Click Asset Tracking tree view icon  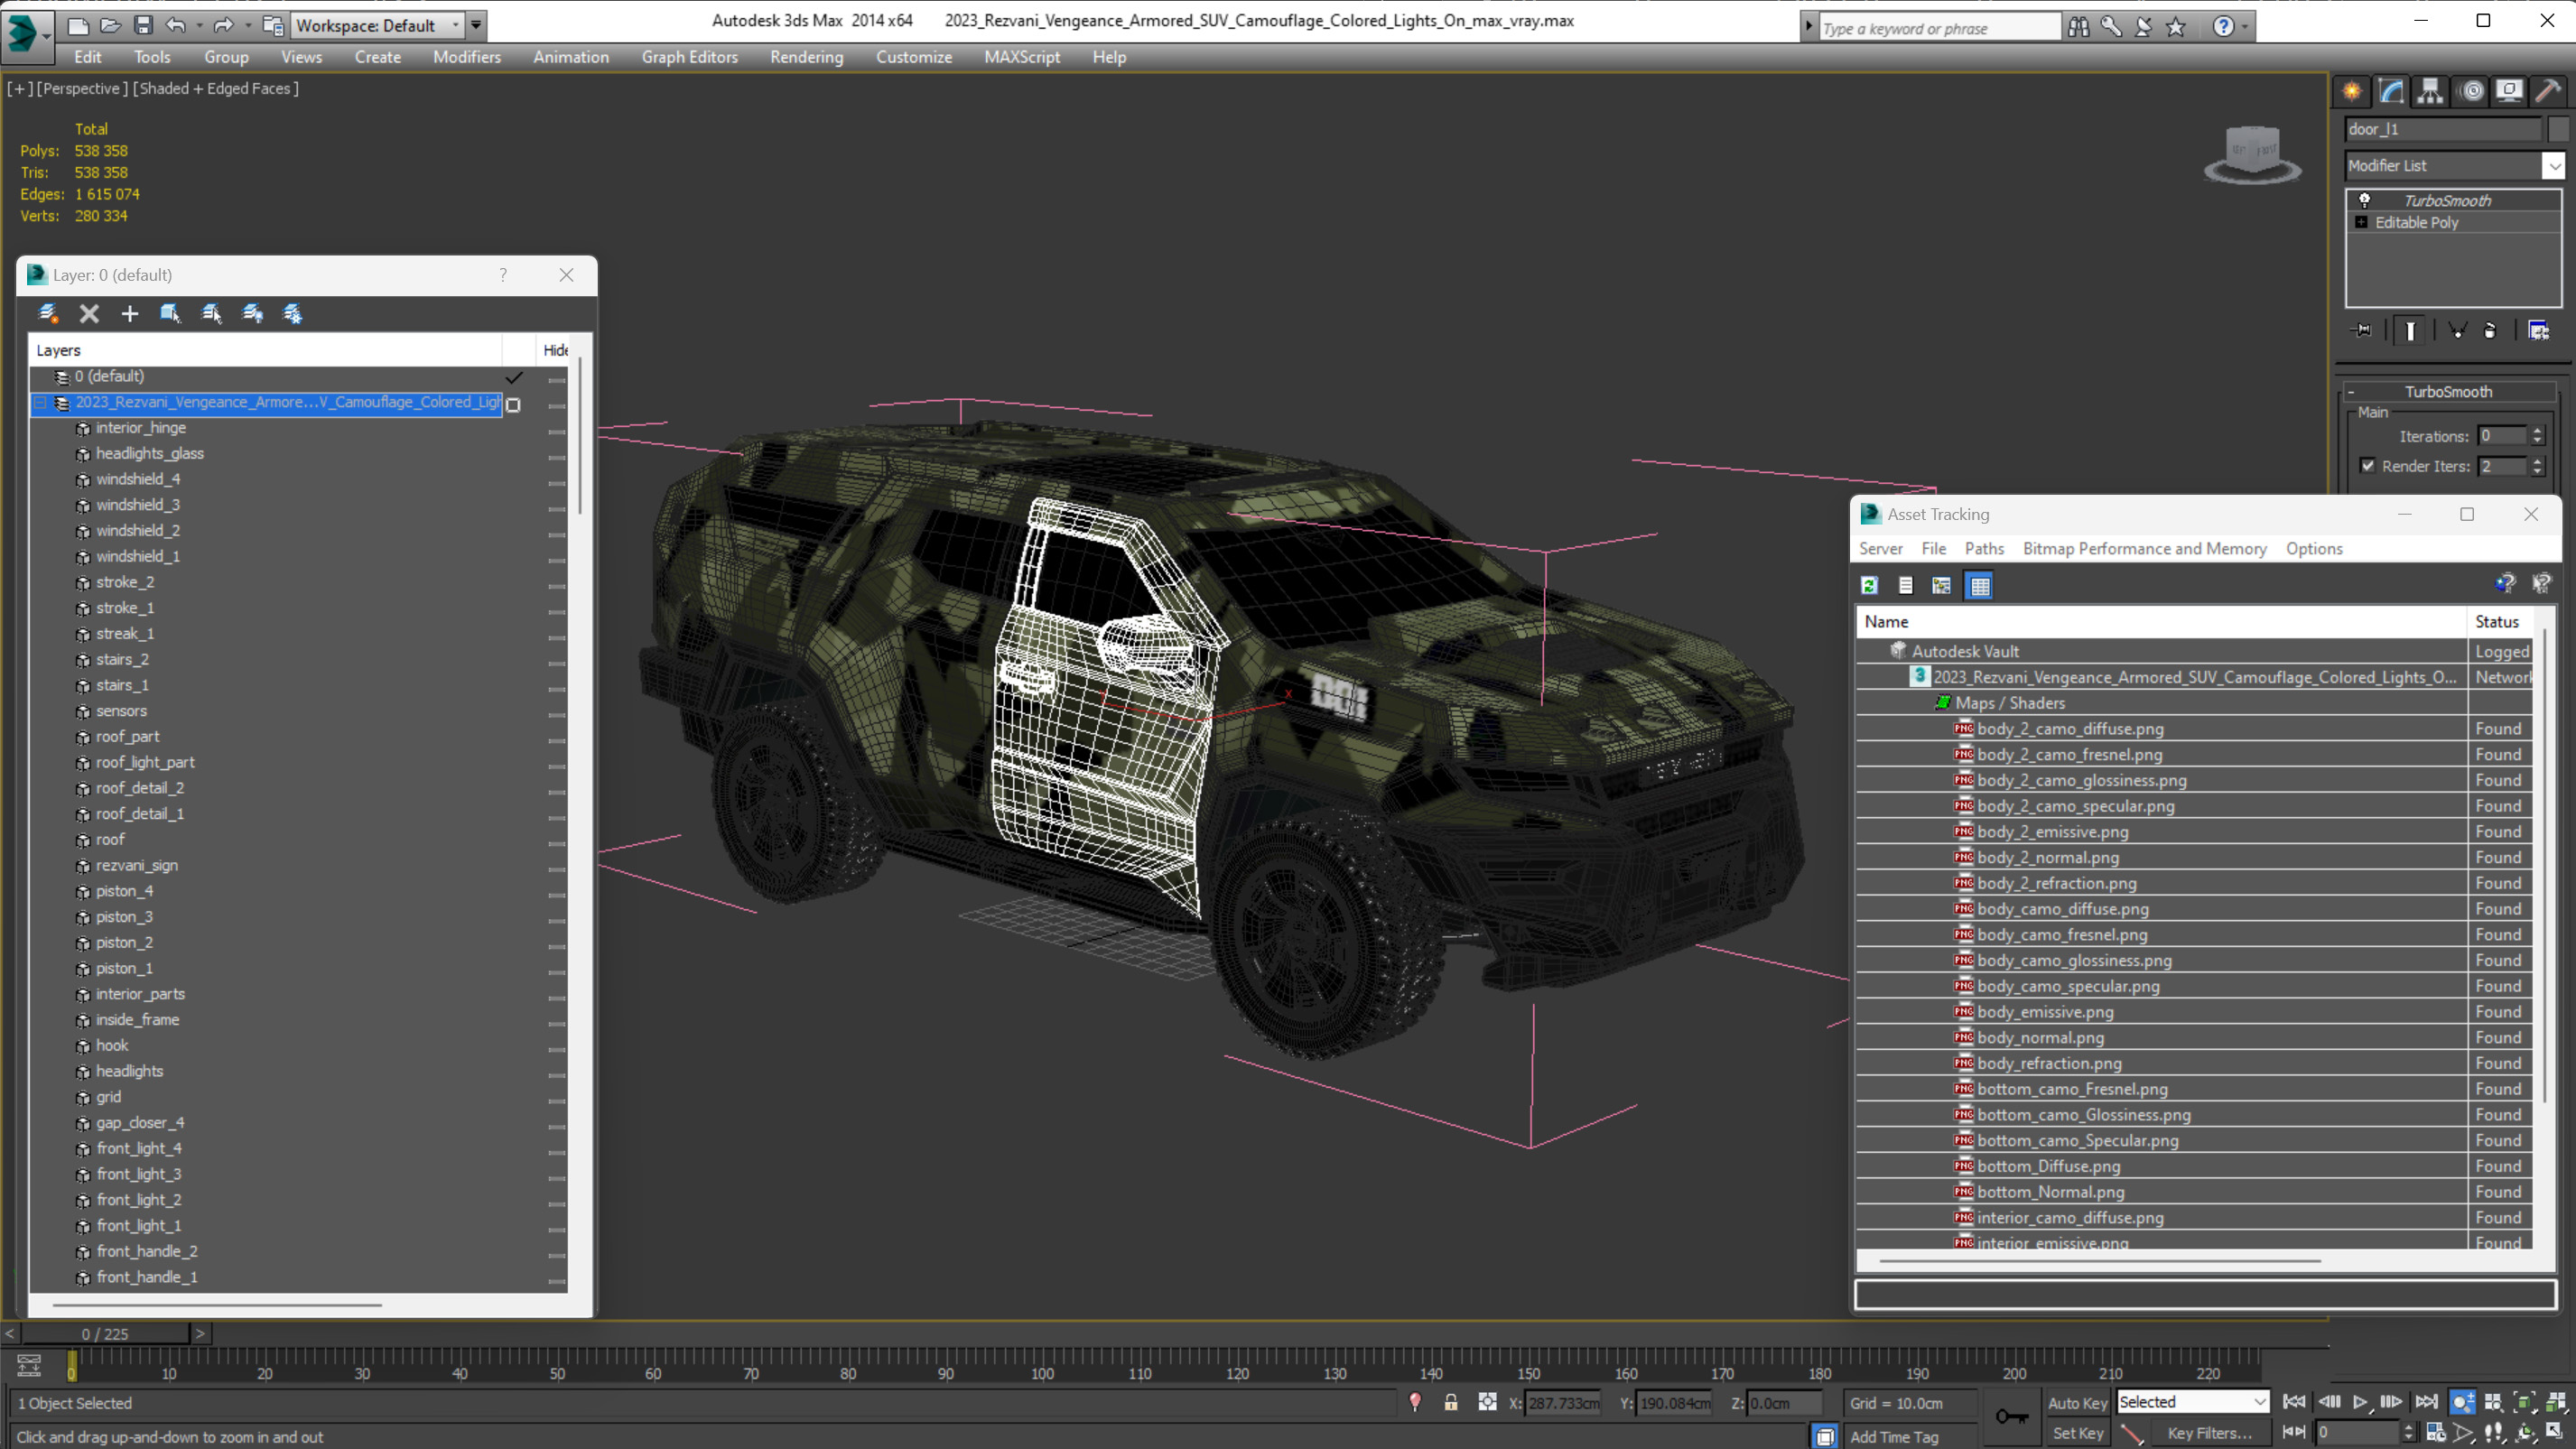tap(1942, 586)
